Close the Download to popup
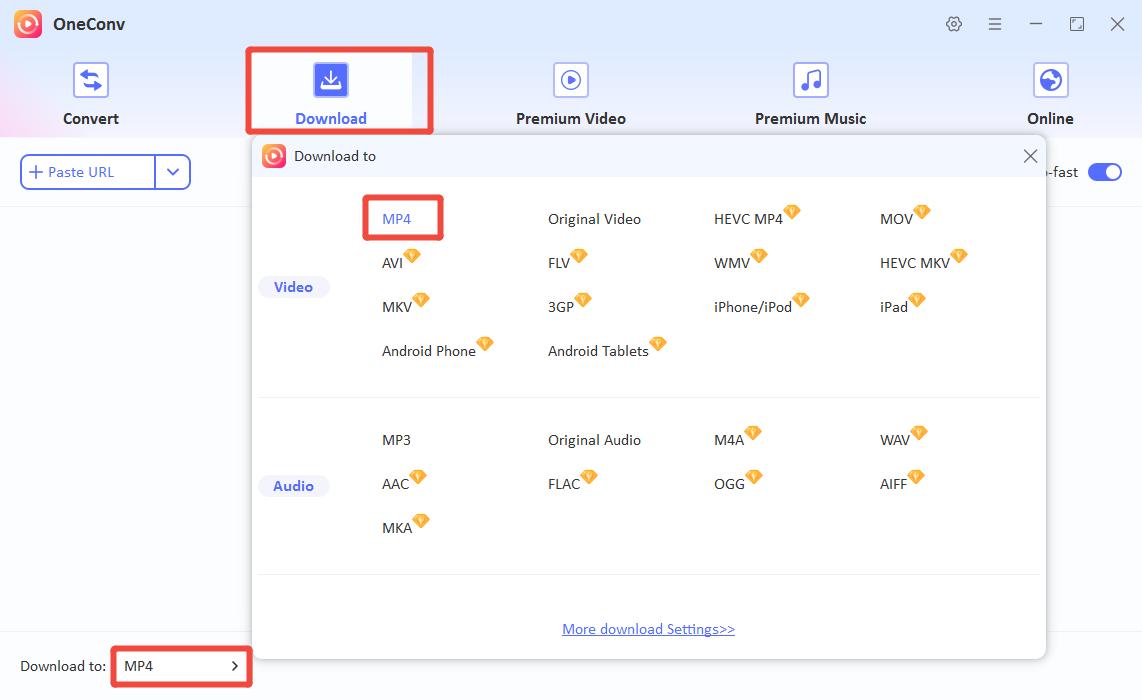The image size is (1142, 700). (1030, 156)
